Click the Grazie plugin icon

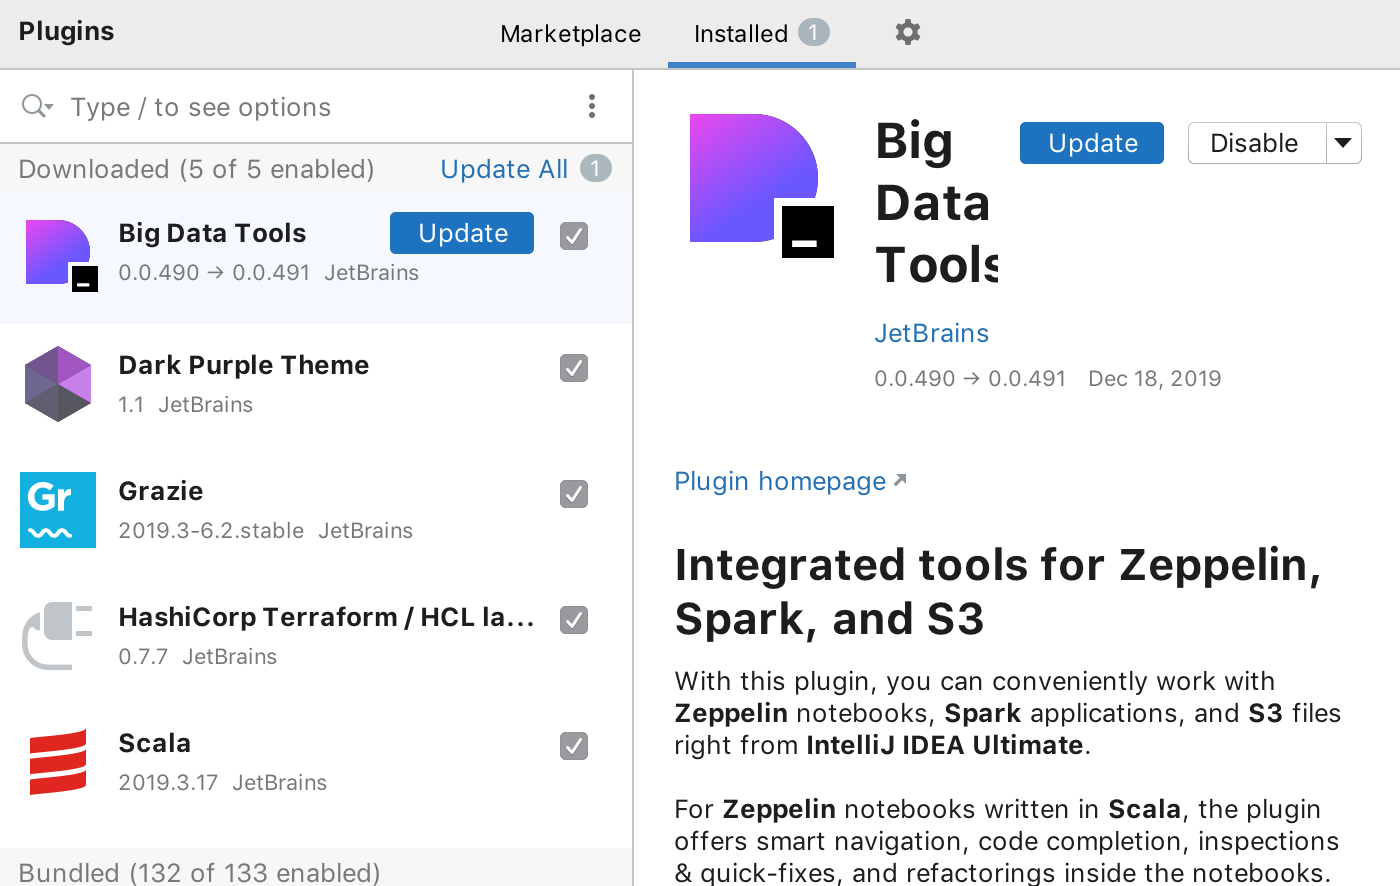click(x=58, y=510)
